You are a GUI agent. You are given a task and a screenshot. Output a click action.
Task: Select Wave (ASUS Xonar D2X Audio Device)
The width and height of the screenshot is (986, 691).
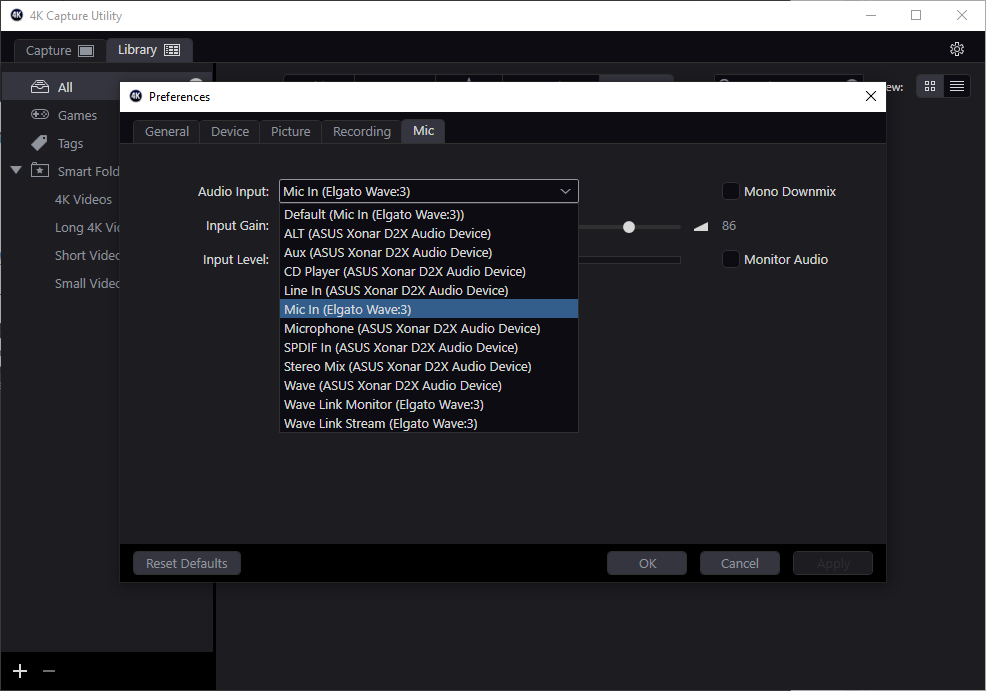coord(428,385)
